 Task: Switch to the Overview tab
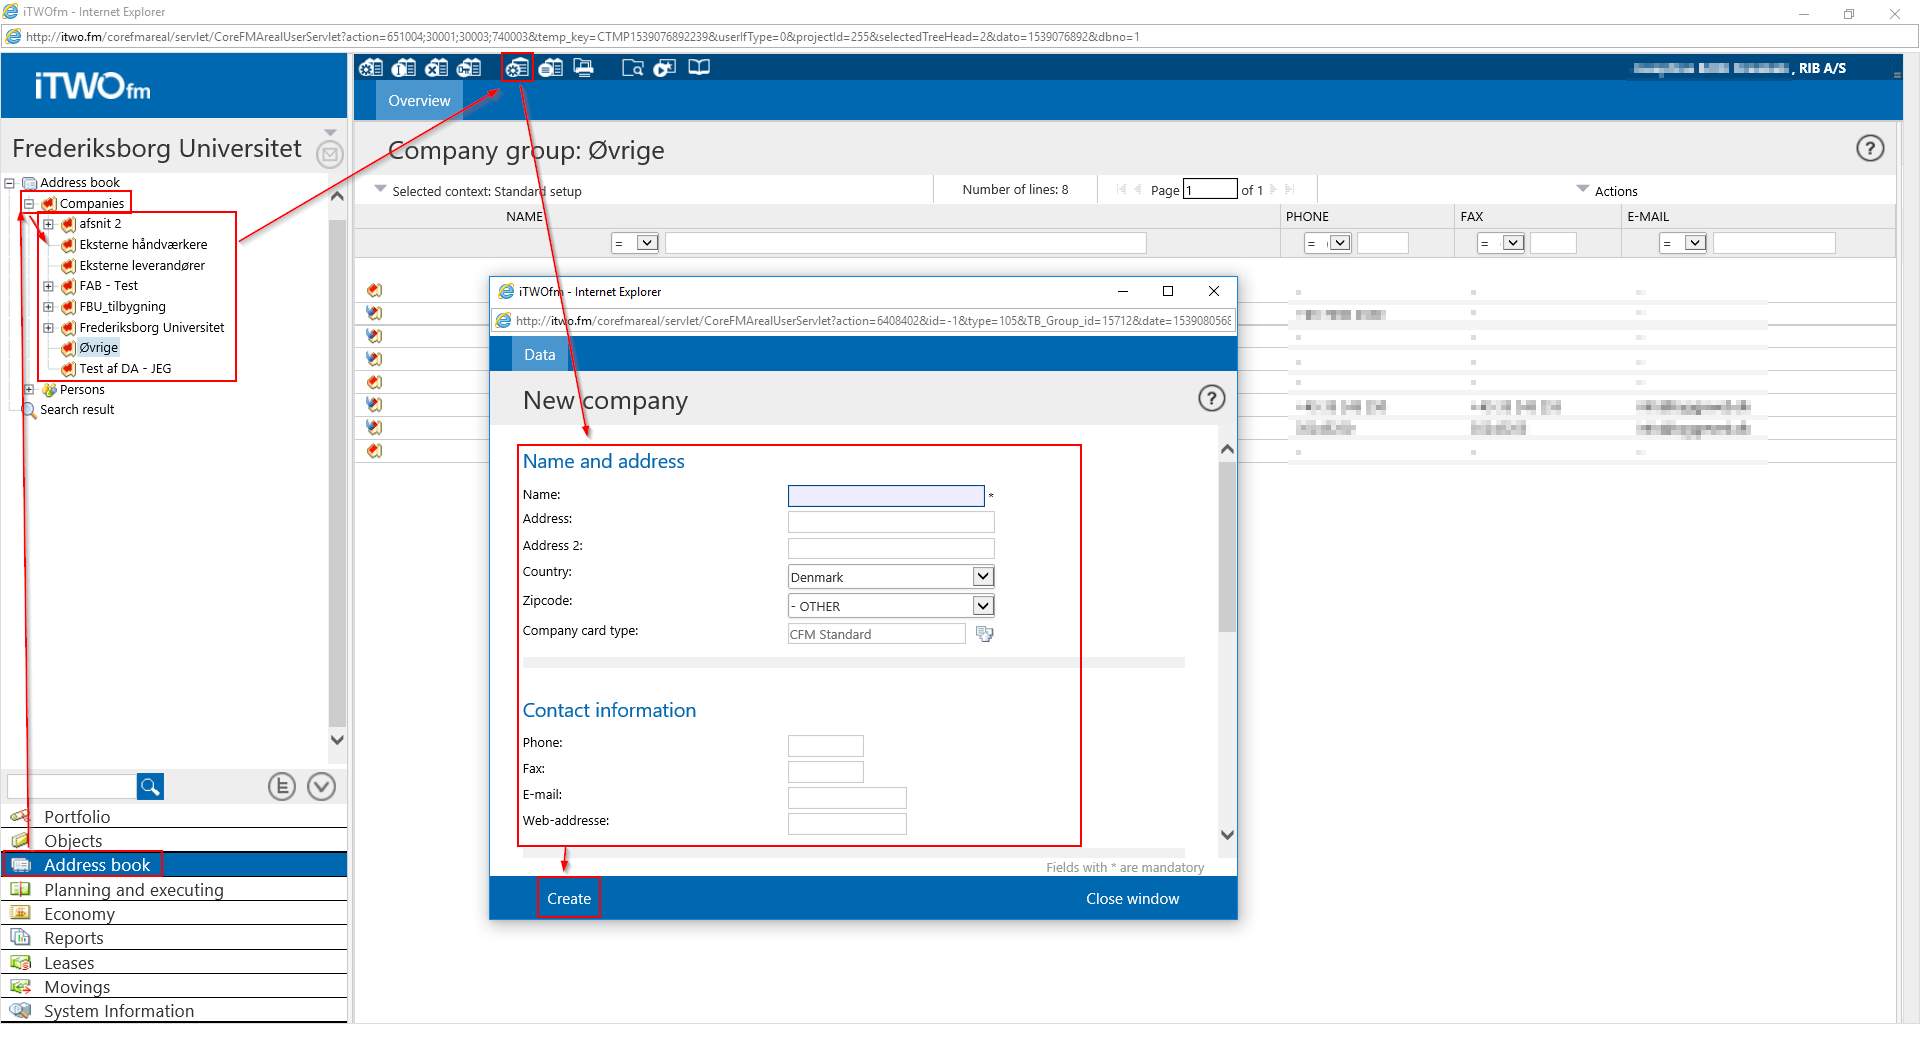click(x=419, y=101)
